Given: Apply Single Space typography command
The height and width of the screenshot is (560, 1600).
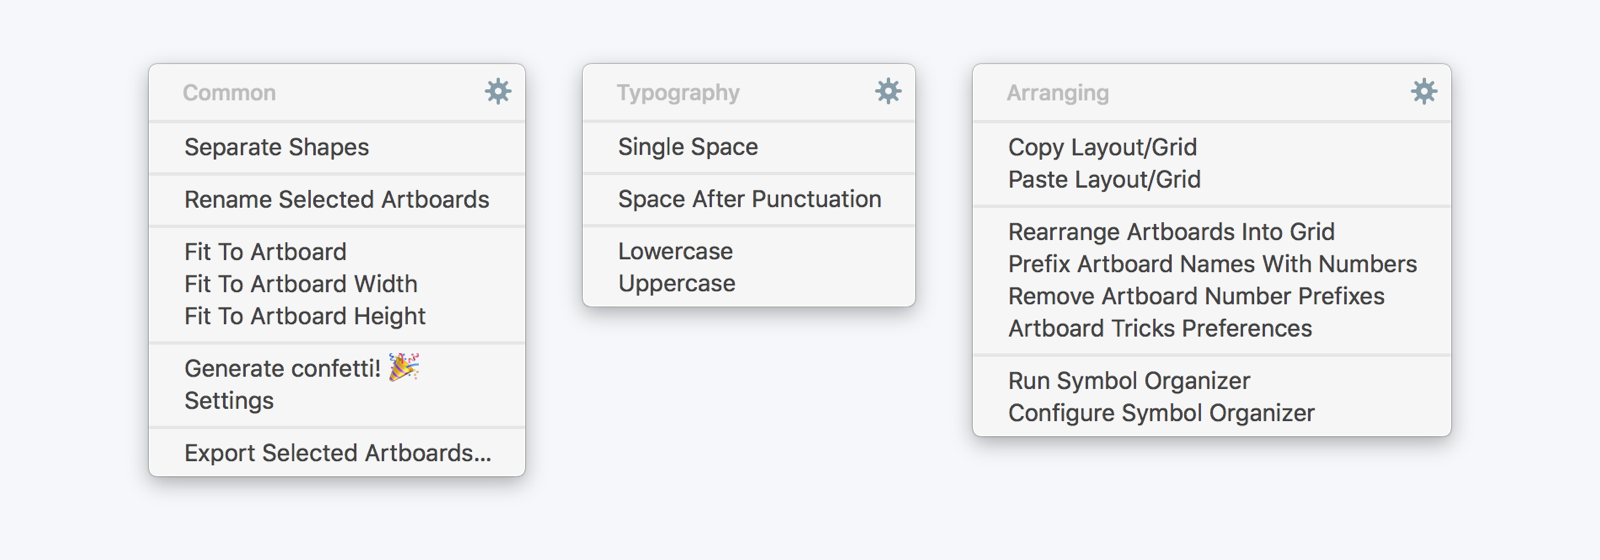Looking at the screenshot, I should pos(688,147).
